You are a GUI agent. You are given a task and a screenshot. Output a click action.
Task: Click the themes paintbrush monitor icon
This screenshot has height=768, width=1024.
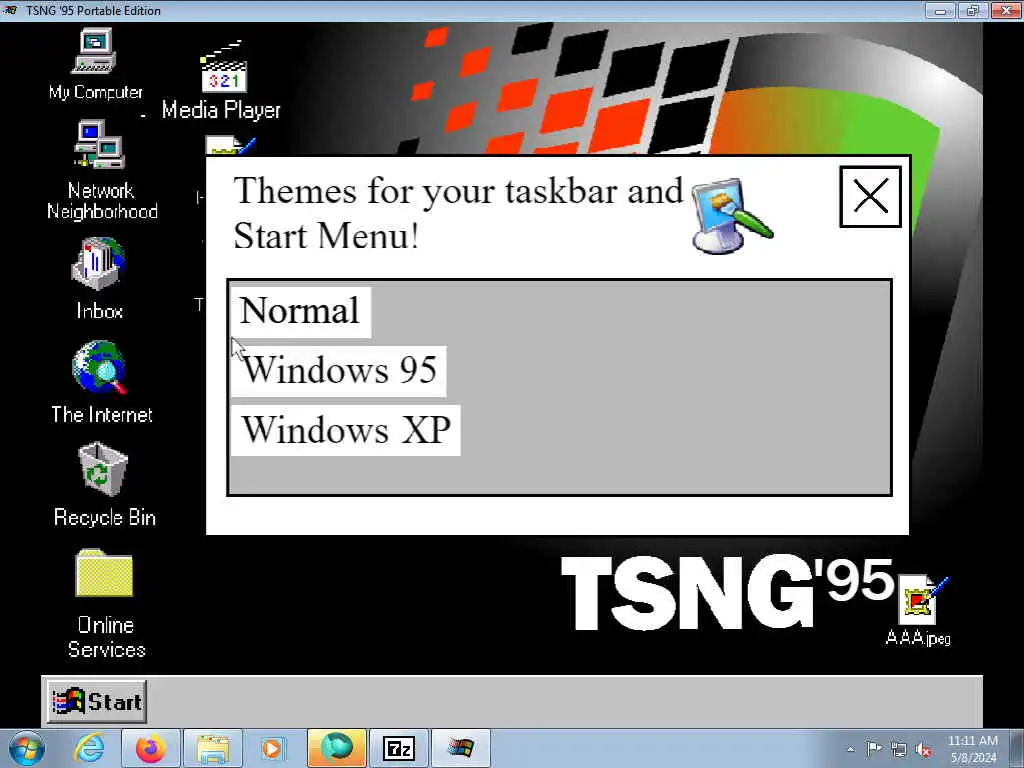[x=731, y=216]
